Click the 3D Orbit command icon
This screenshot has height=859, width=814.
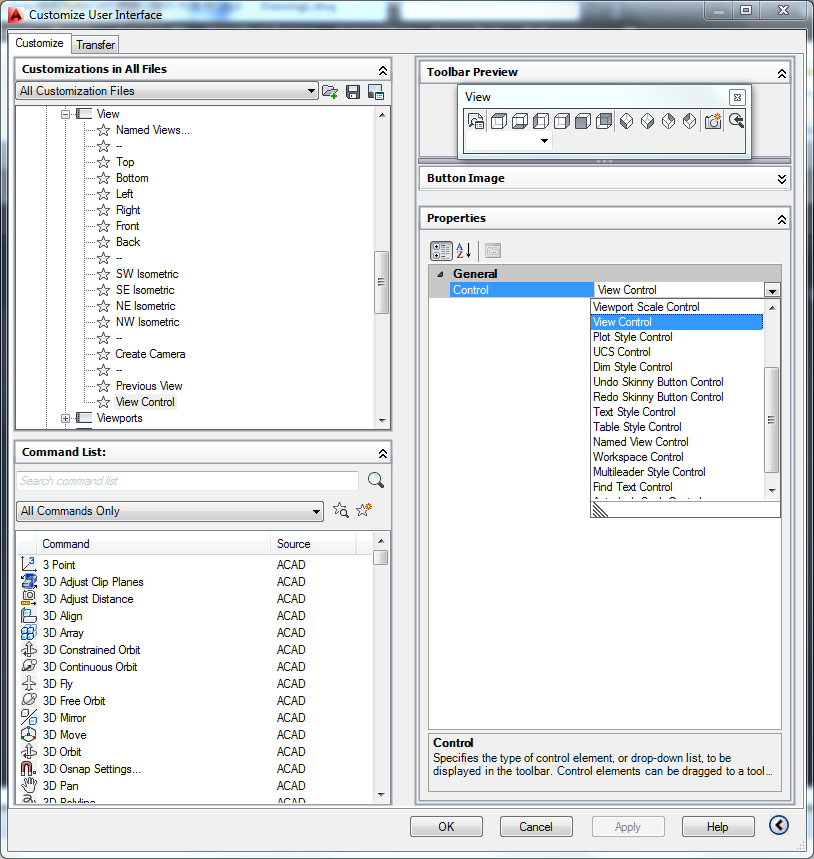pos(28,752)
